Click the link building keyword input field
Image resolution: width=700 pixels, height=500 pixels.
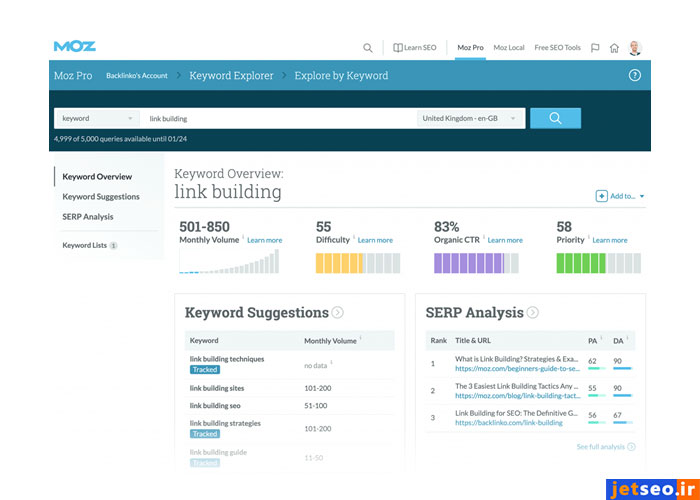click(280, 118)
